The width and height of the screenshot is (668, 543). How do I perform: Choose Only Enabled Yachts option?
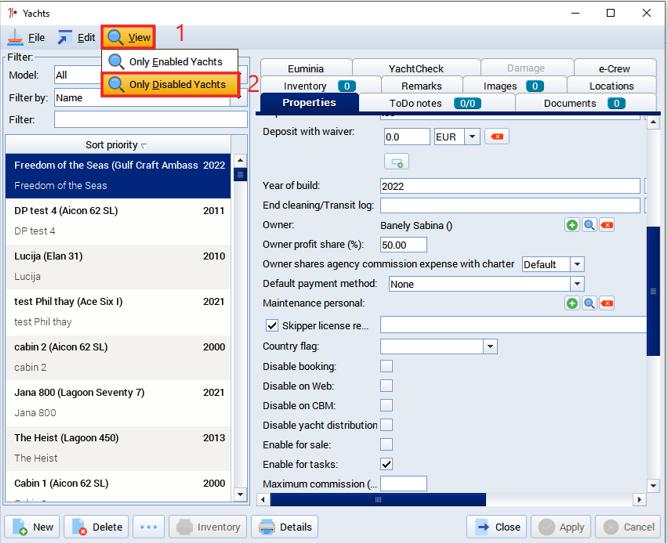tap(170, 61)
